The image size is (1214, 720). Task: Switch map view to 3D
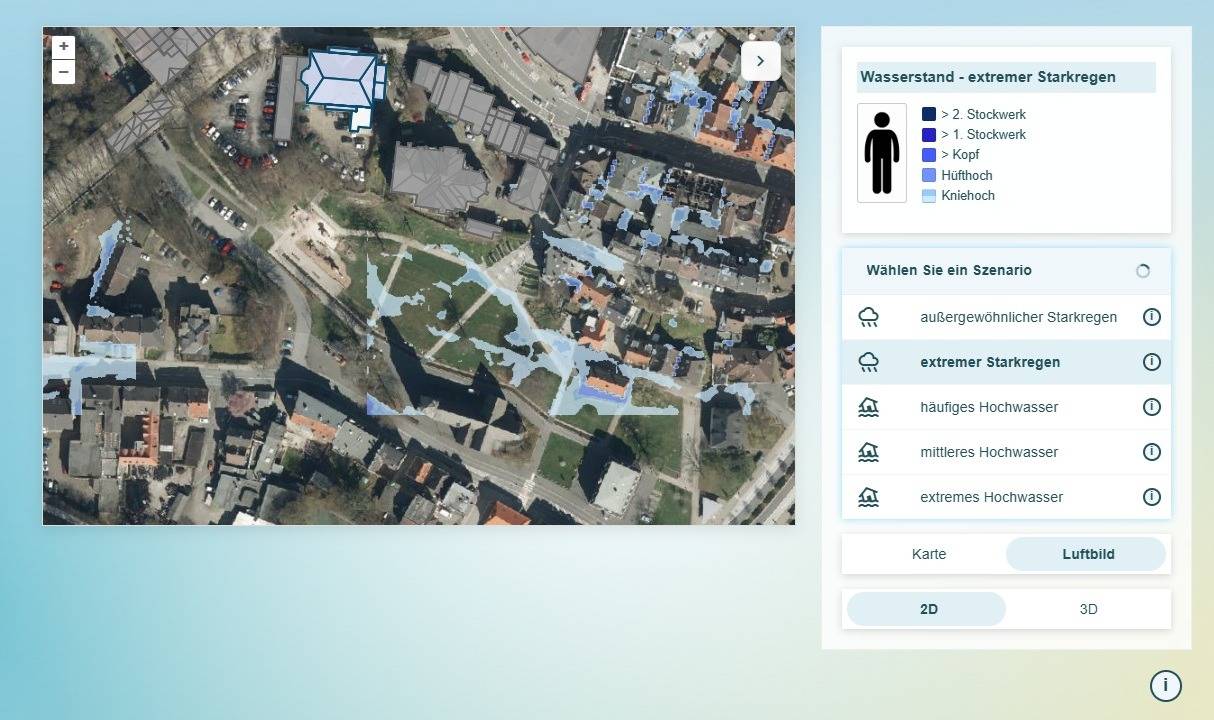point(1088,609)
